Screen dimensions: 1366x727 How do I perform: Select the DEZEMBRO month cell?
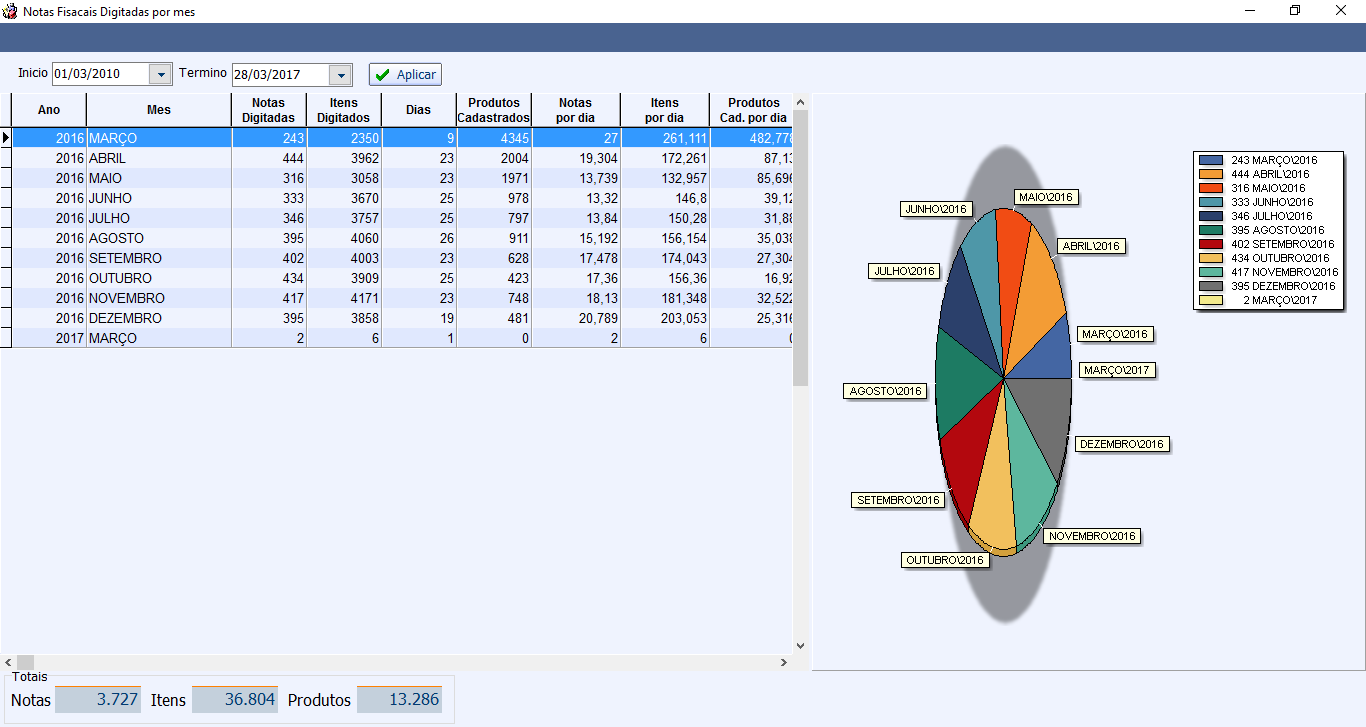(159, 318)
